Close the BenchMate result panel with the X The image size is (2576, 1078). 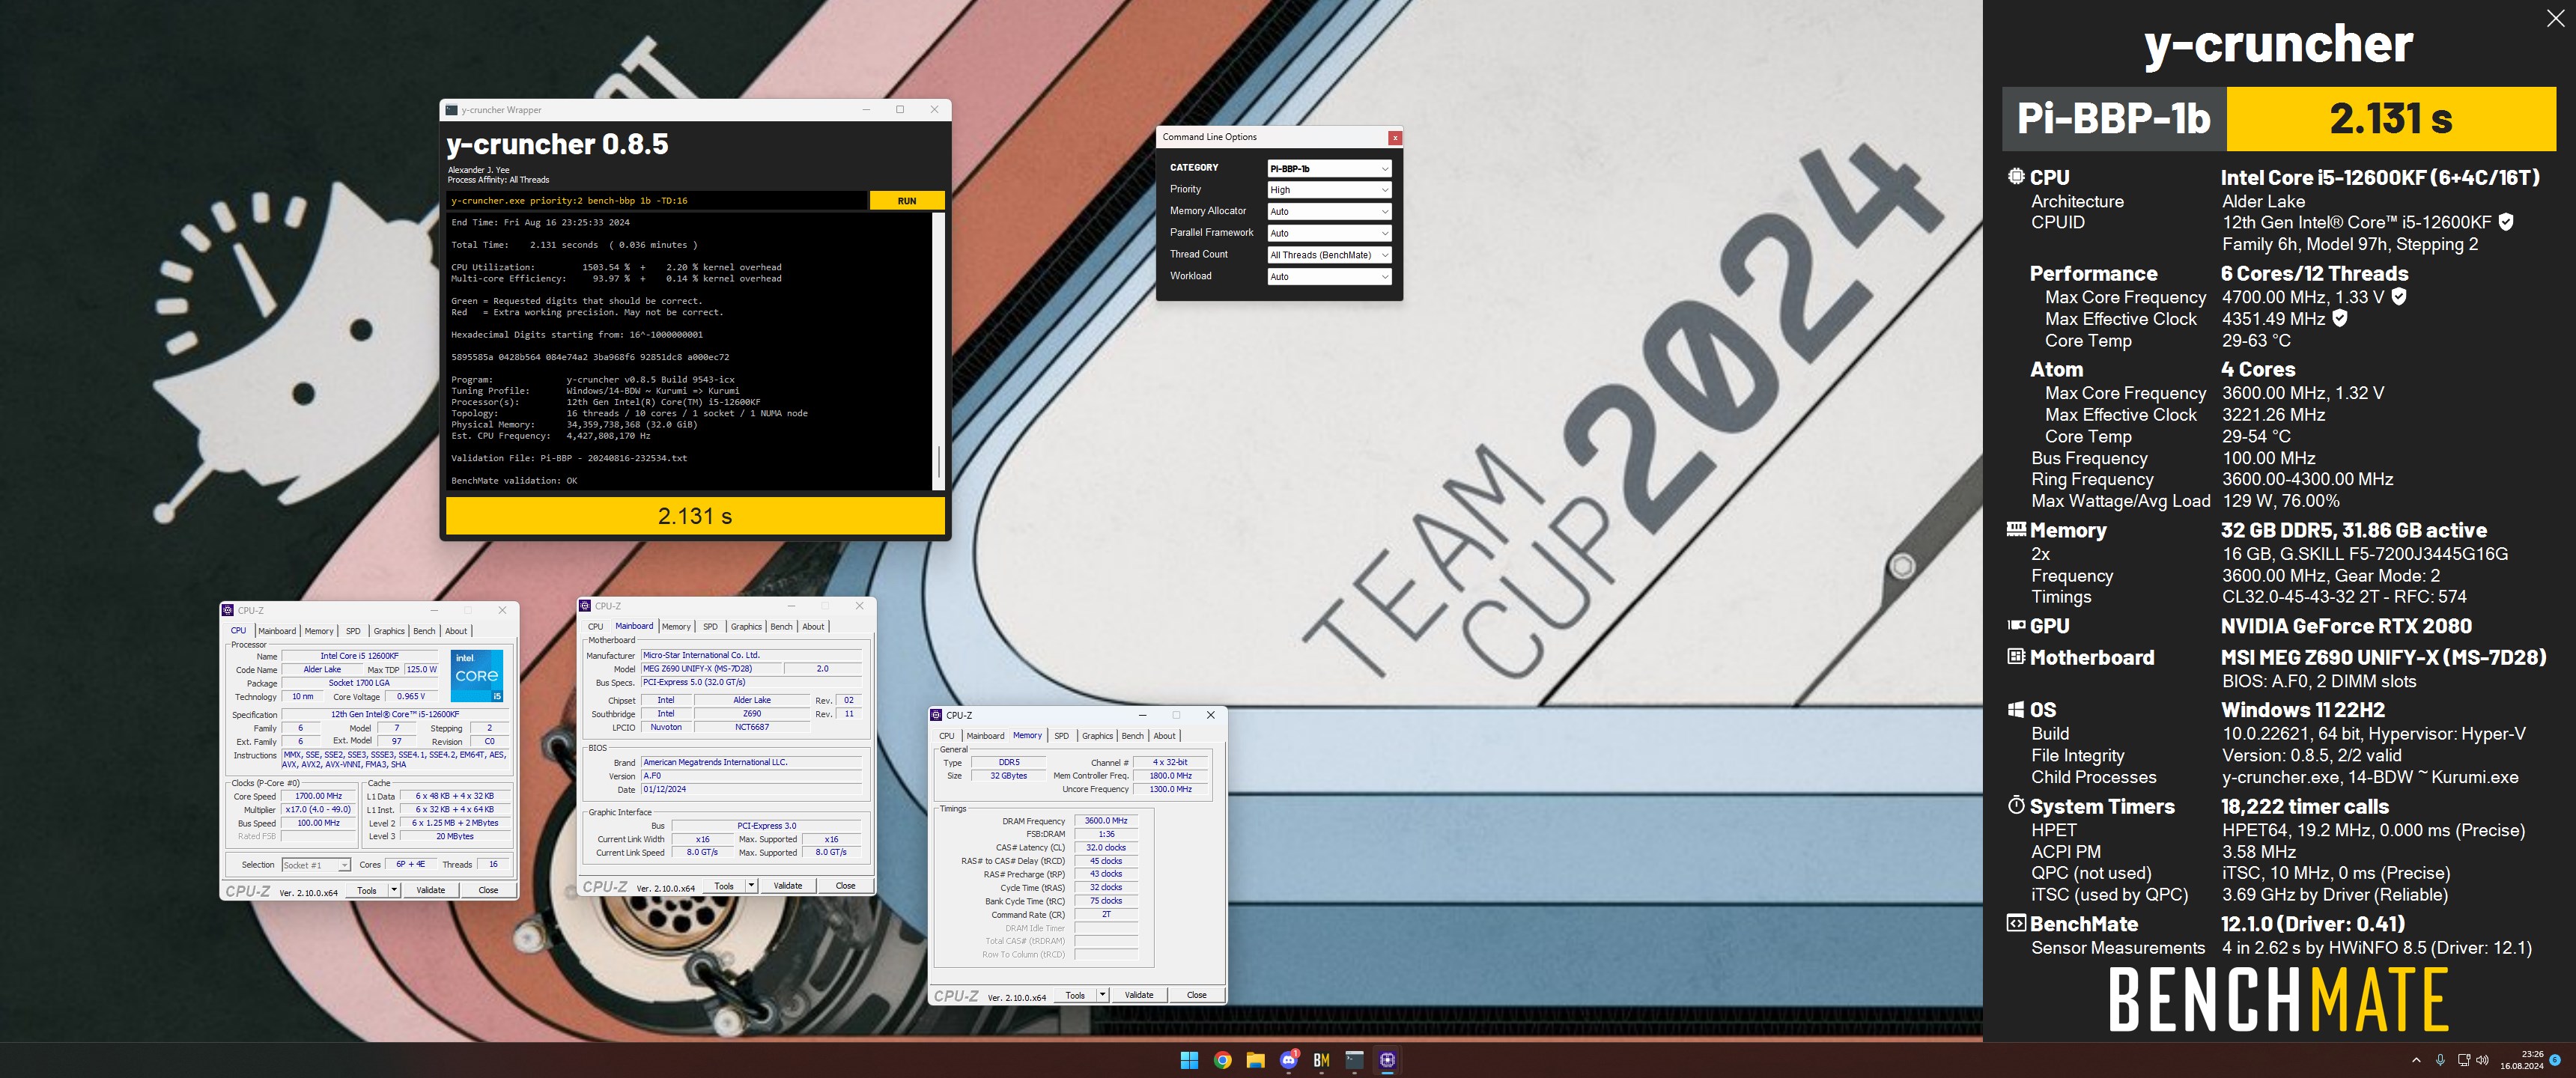pyautogui.click(x=2555, y=18)
